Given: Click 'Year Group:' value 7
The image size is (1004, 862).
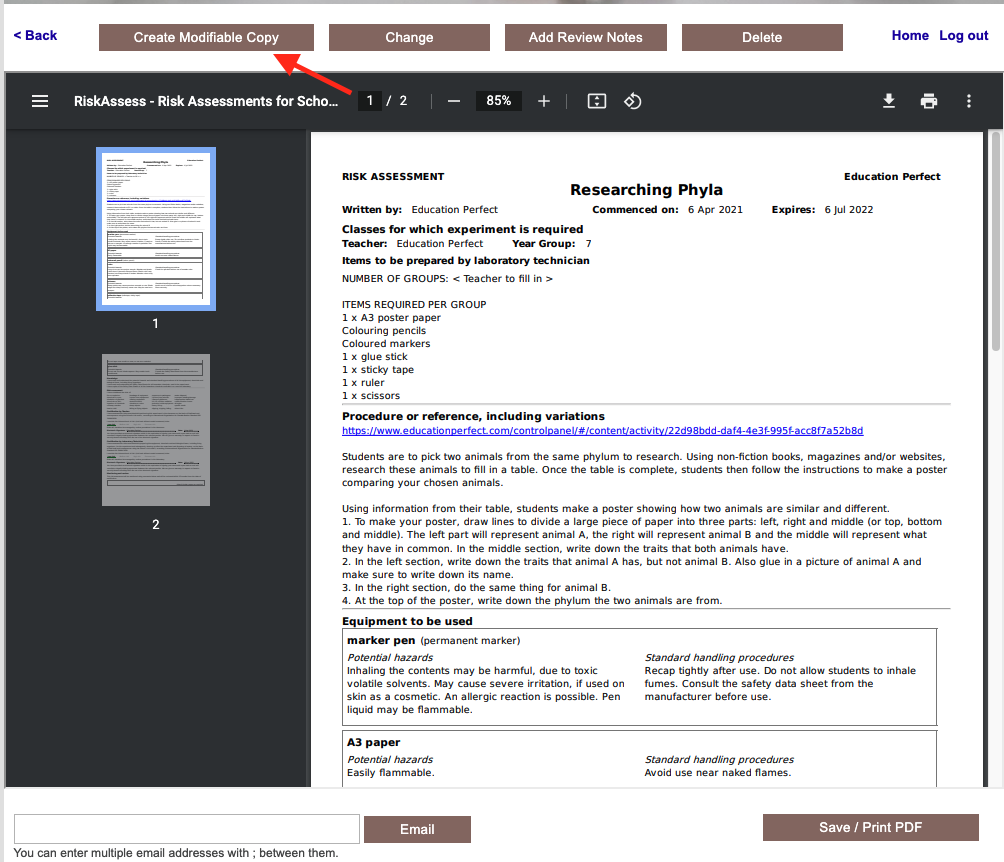Looking at the screenshot, I should click(x=588, y=244).
